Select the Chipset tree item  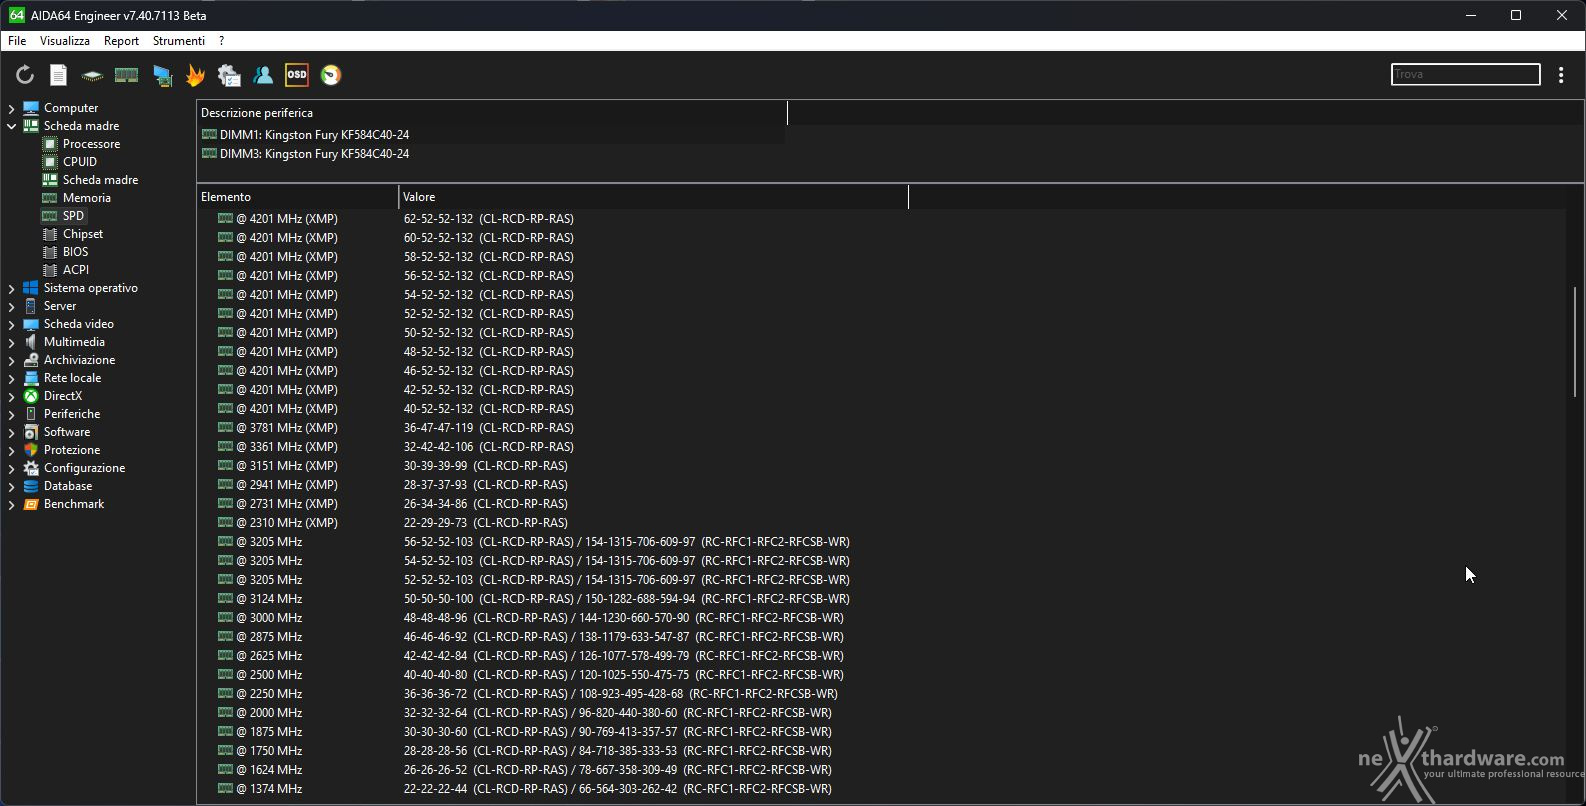coord(83,234)
